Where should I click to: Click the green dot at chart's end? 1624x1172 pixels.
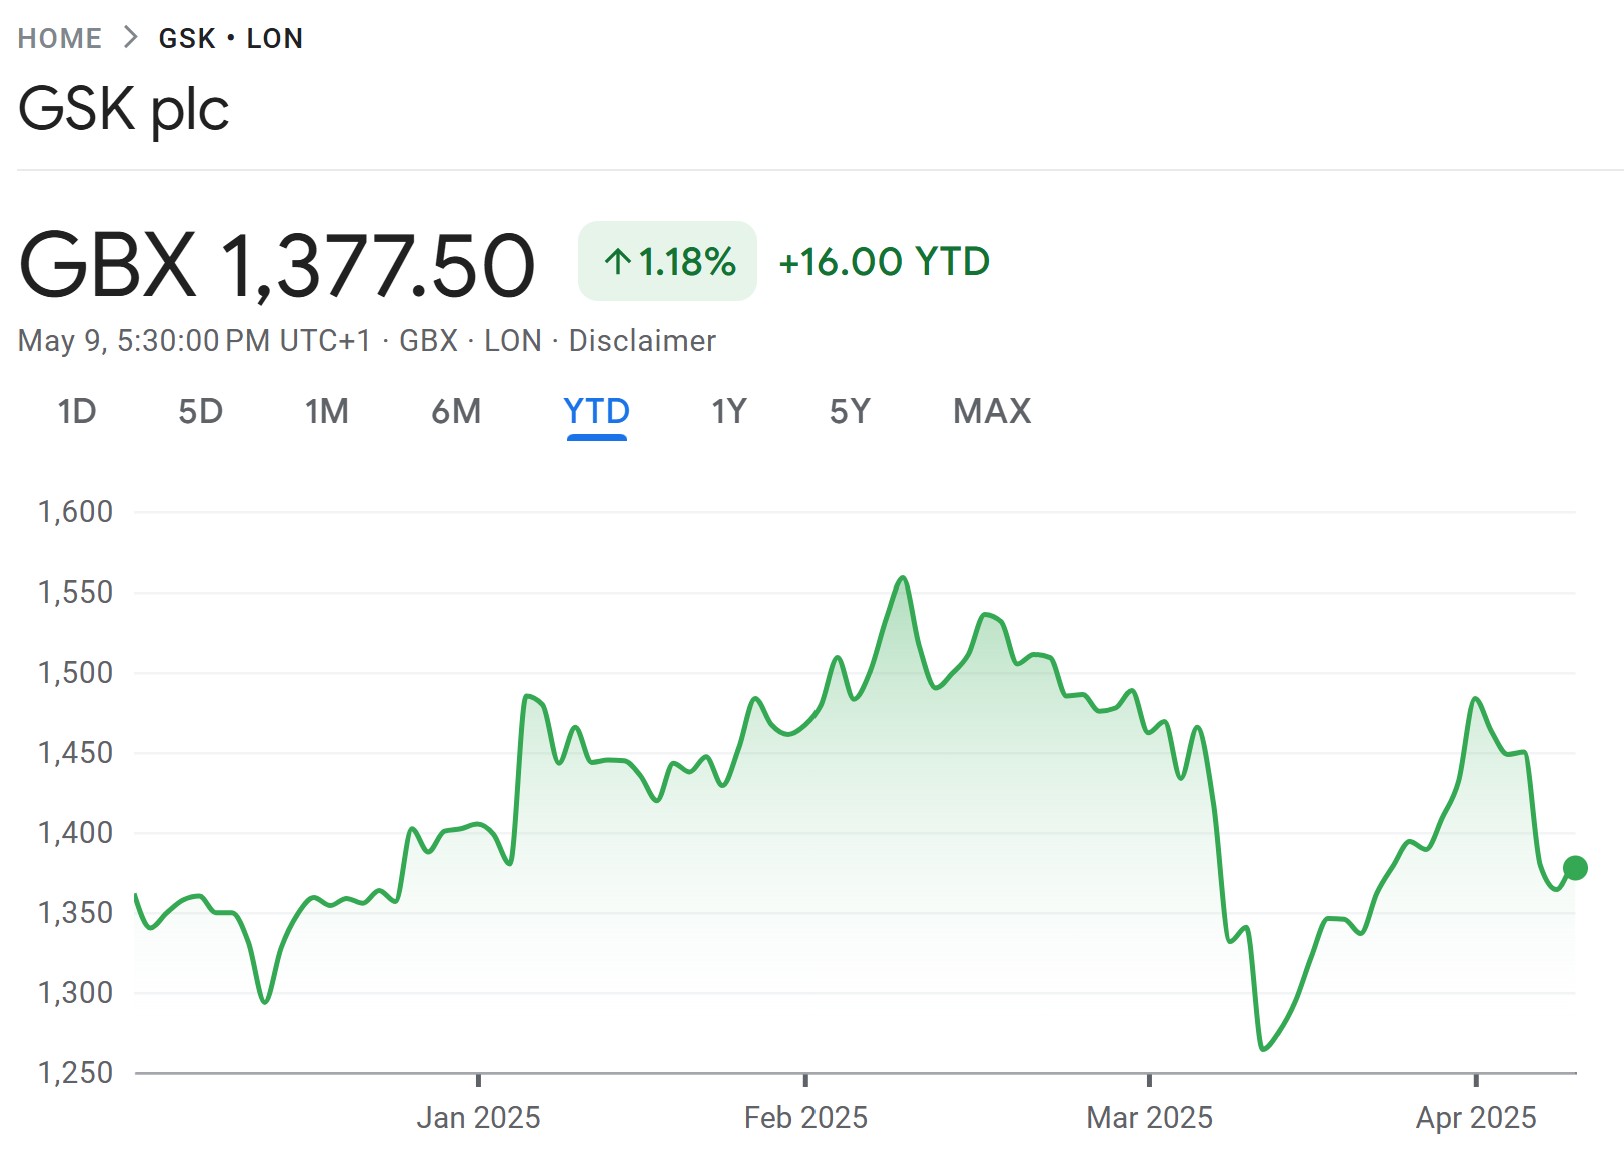(x=1575, y=868)
